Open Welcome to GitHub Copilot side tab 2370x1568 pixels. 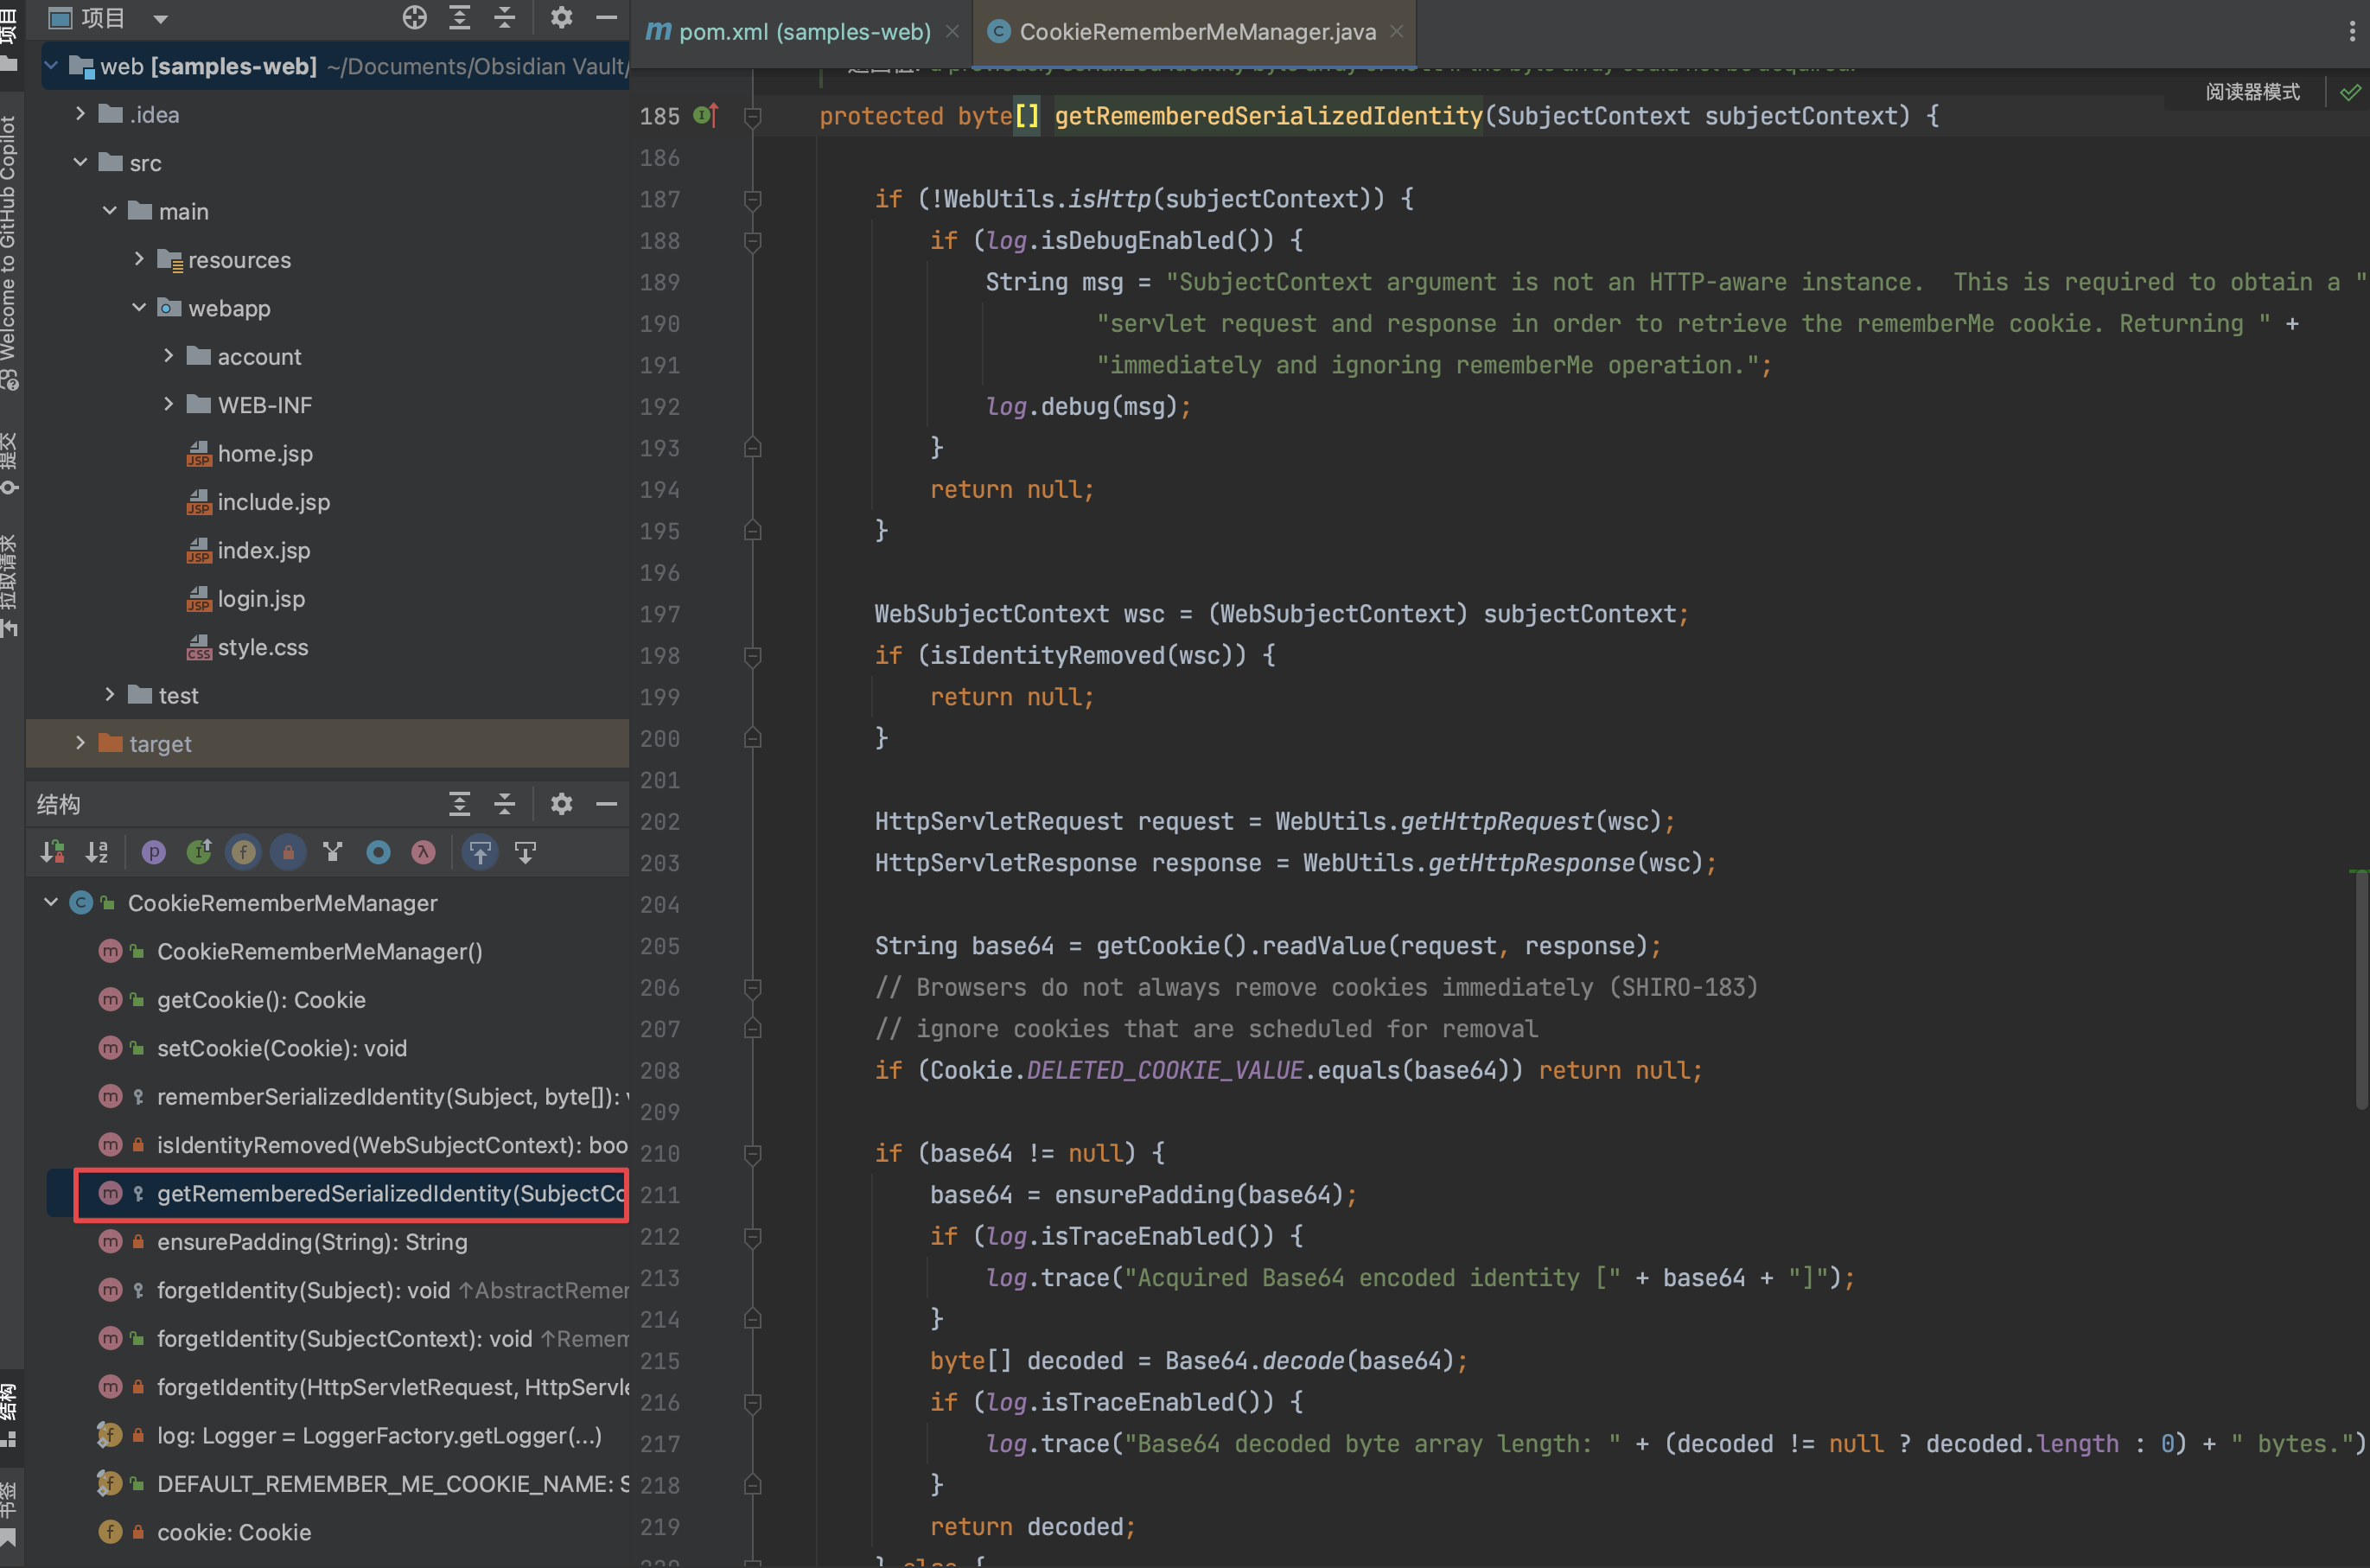(10, 253)
